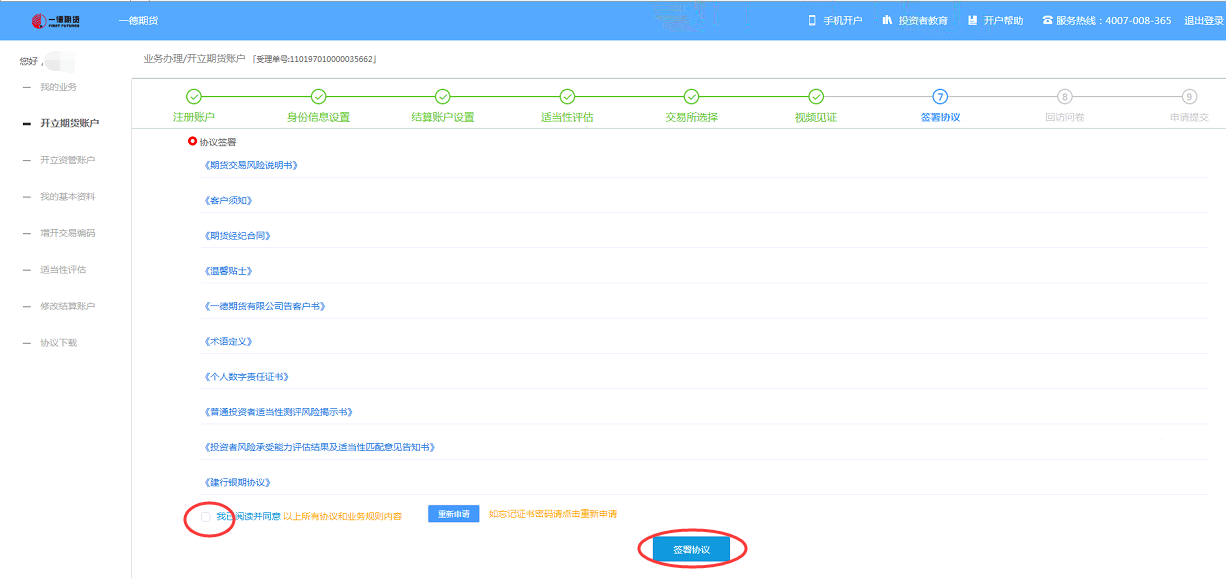
Task: Click the 重新申请 button
Action: pyautogui.click(x=453, y=514)
